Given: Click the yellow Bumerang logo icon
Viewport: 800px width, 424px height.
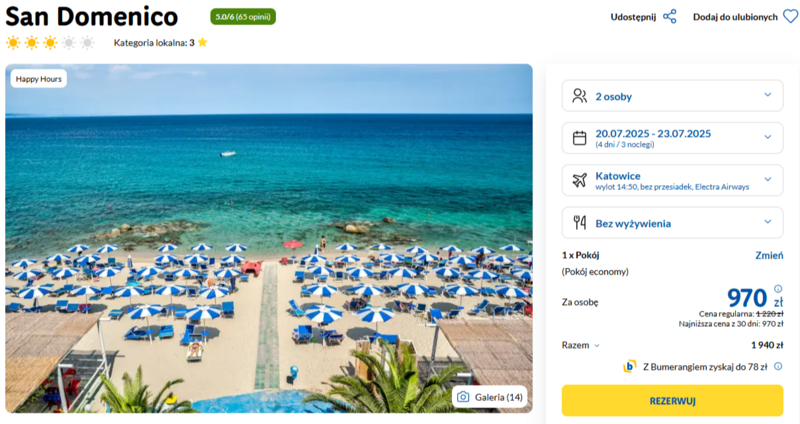Looking at the screenshot, I should [x=630, y=366].
